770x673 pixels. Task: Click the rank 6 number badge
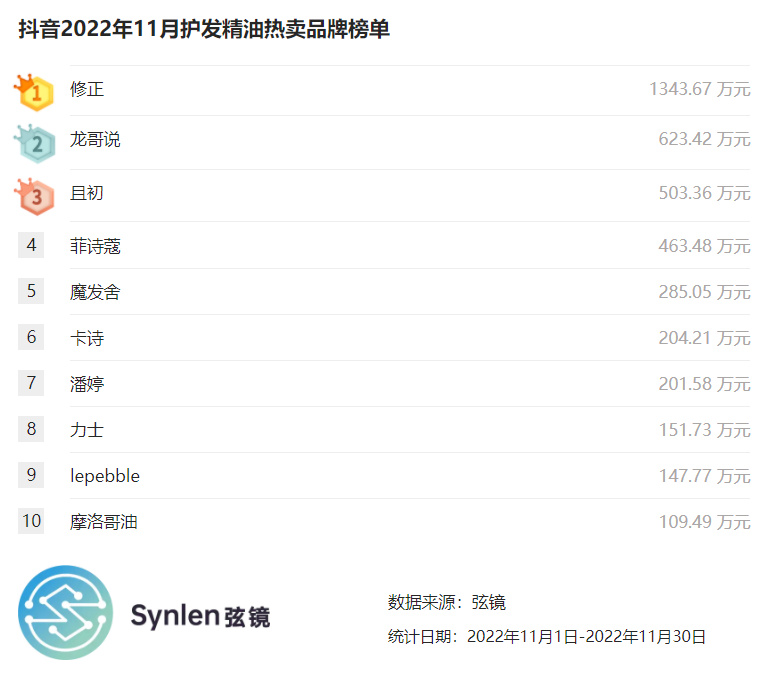[31, 337]
